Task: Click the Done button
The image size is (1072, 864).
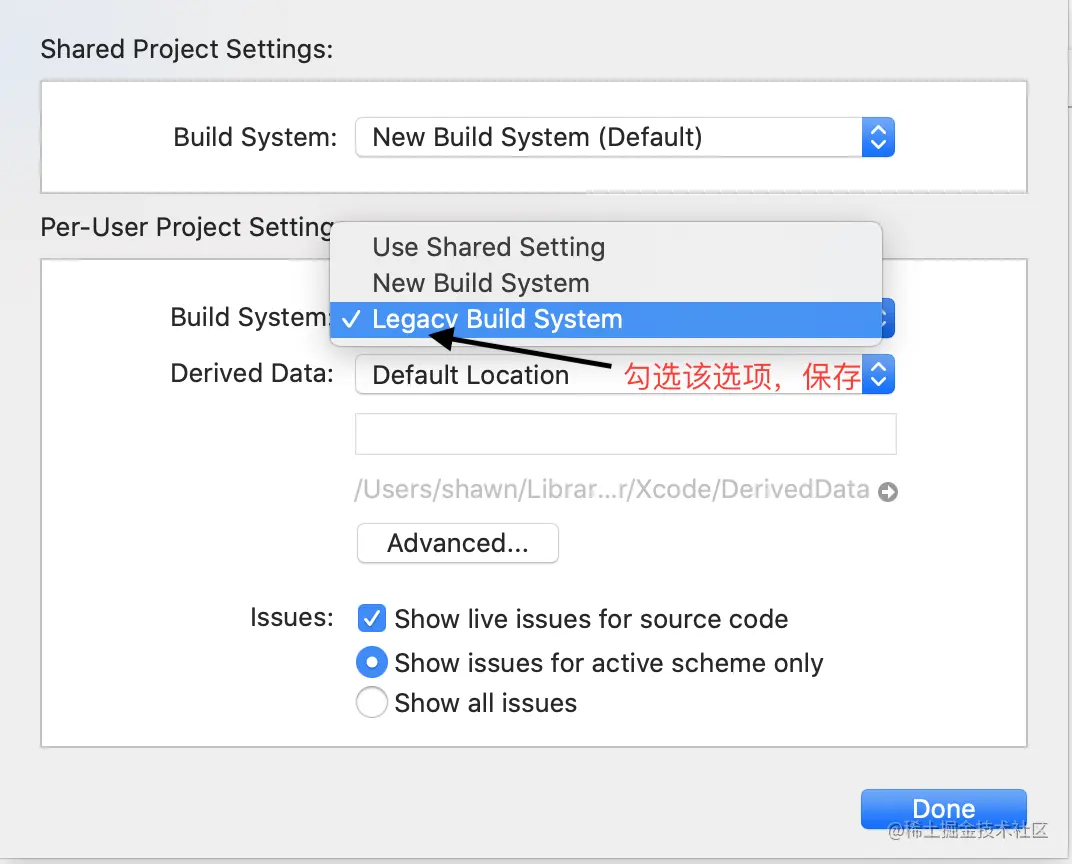Action: click(943, 808)
